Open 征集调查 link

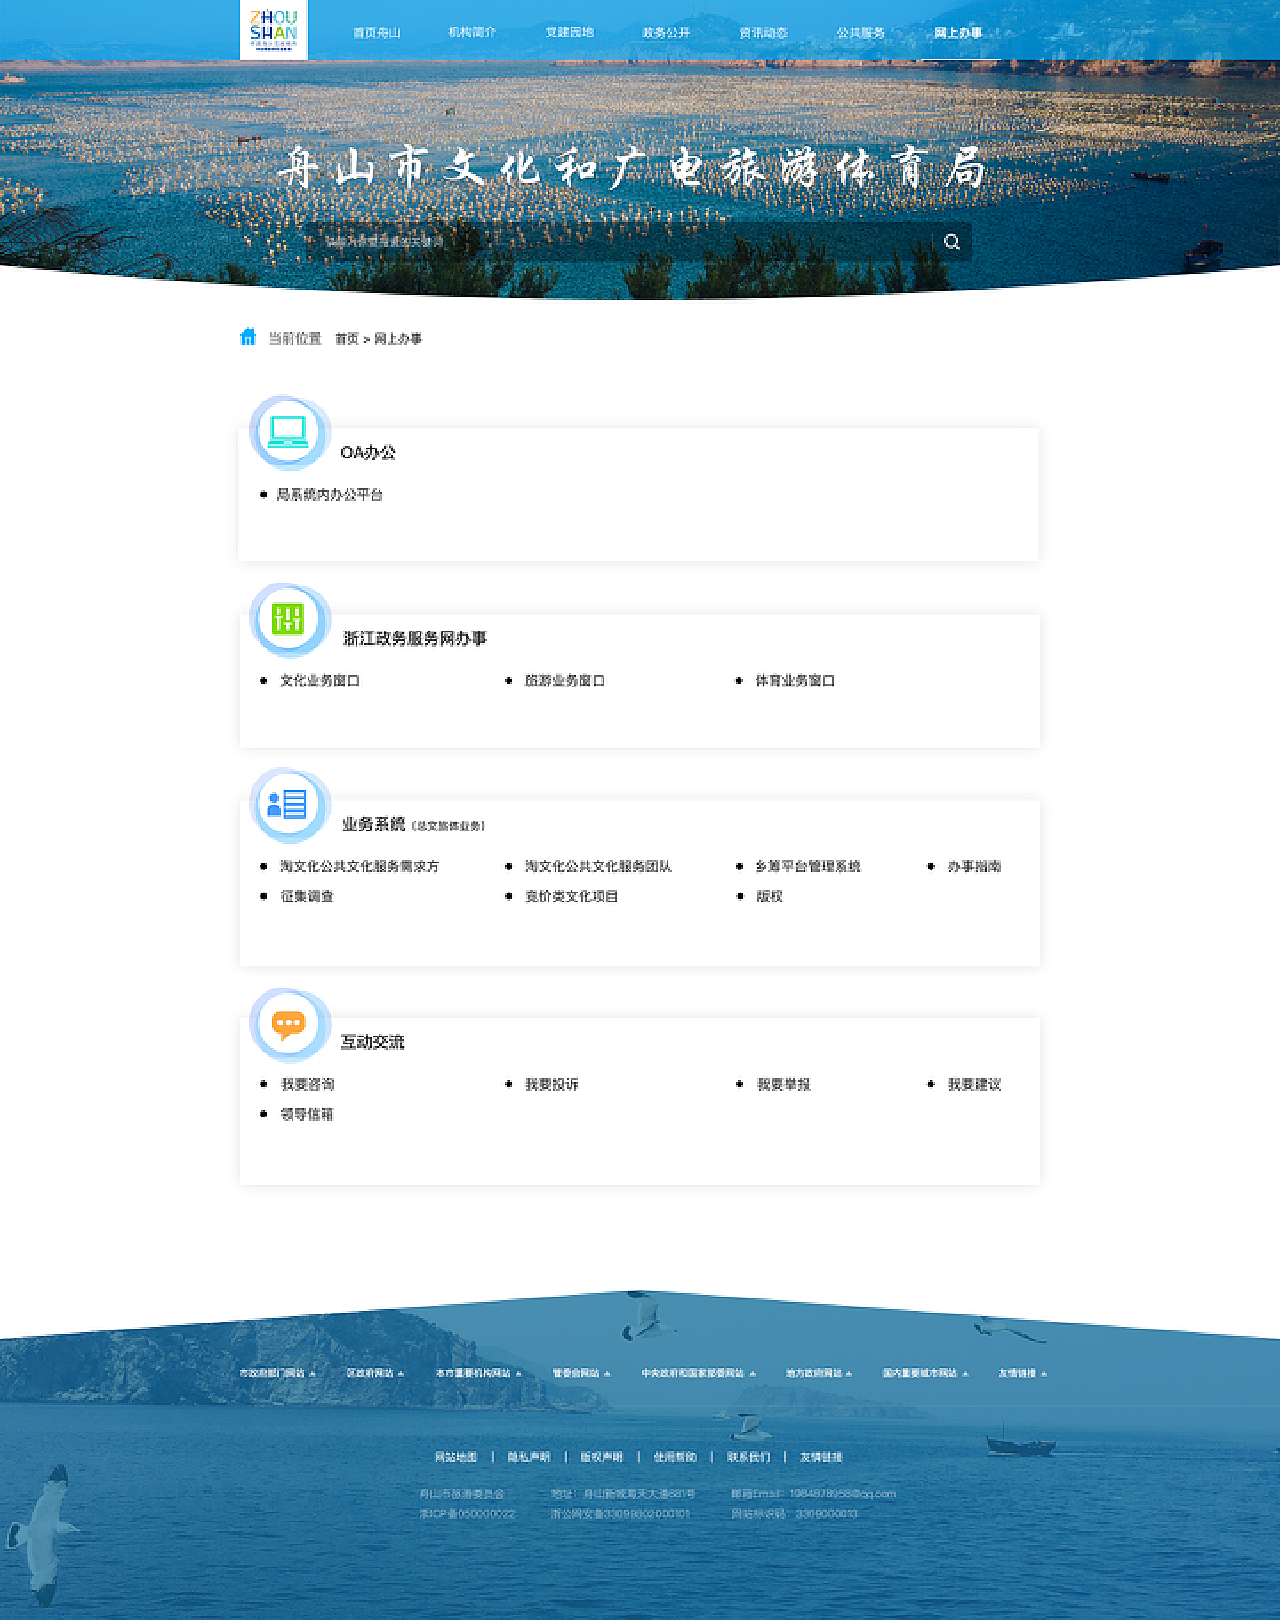click(x=307, y=896)
